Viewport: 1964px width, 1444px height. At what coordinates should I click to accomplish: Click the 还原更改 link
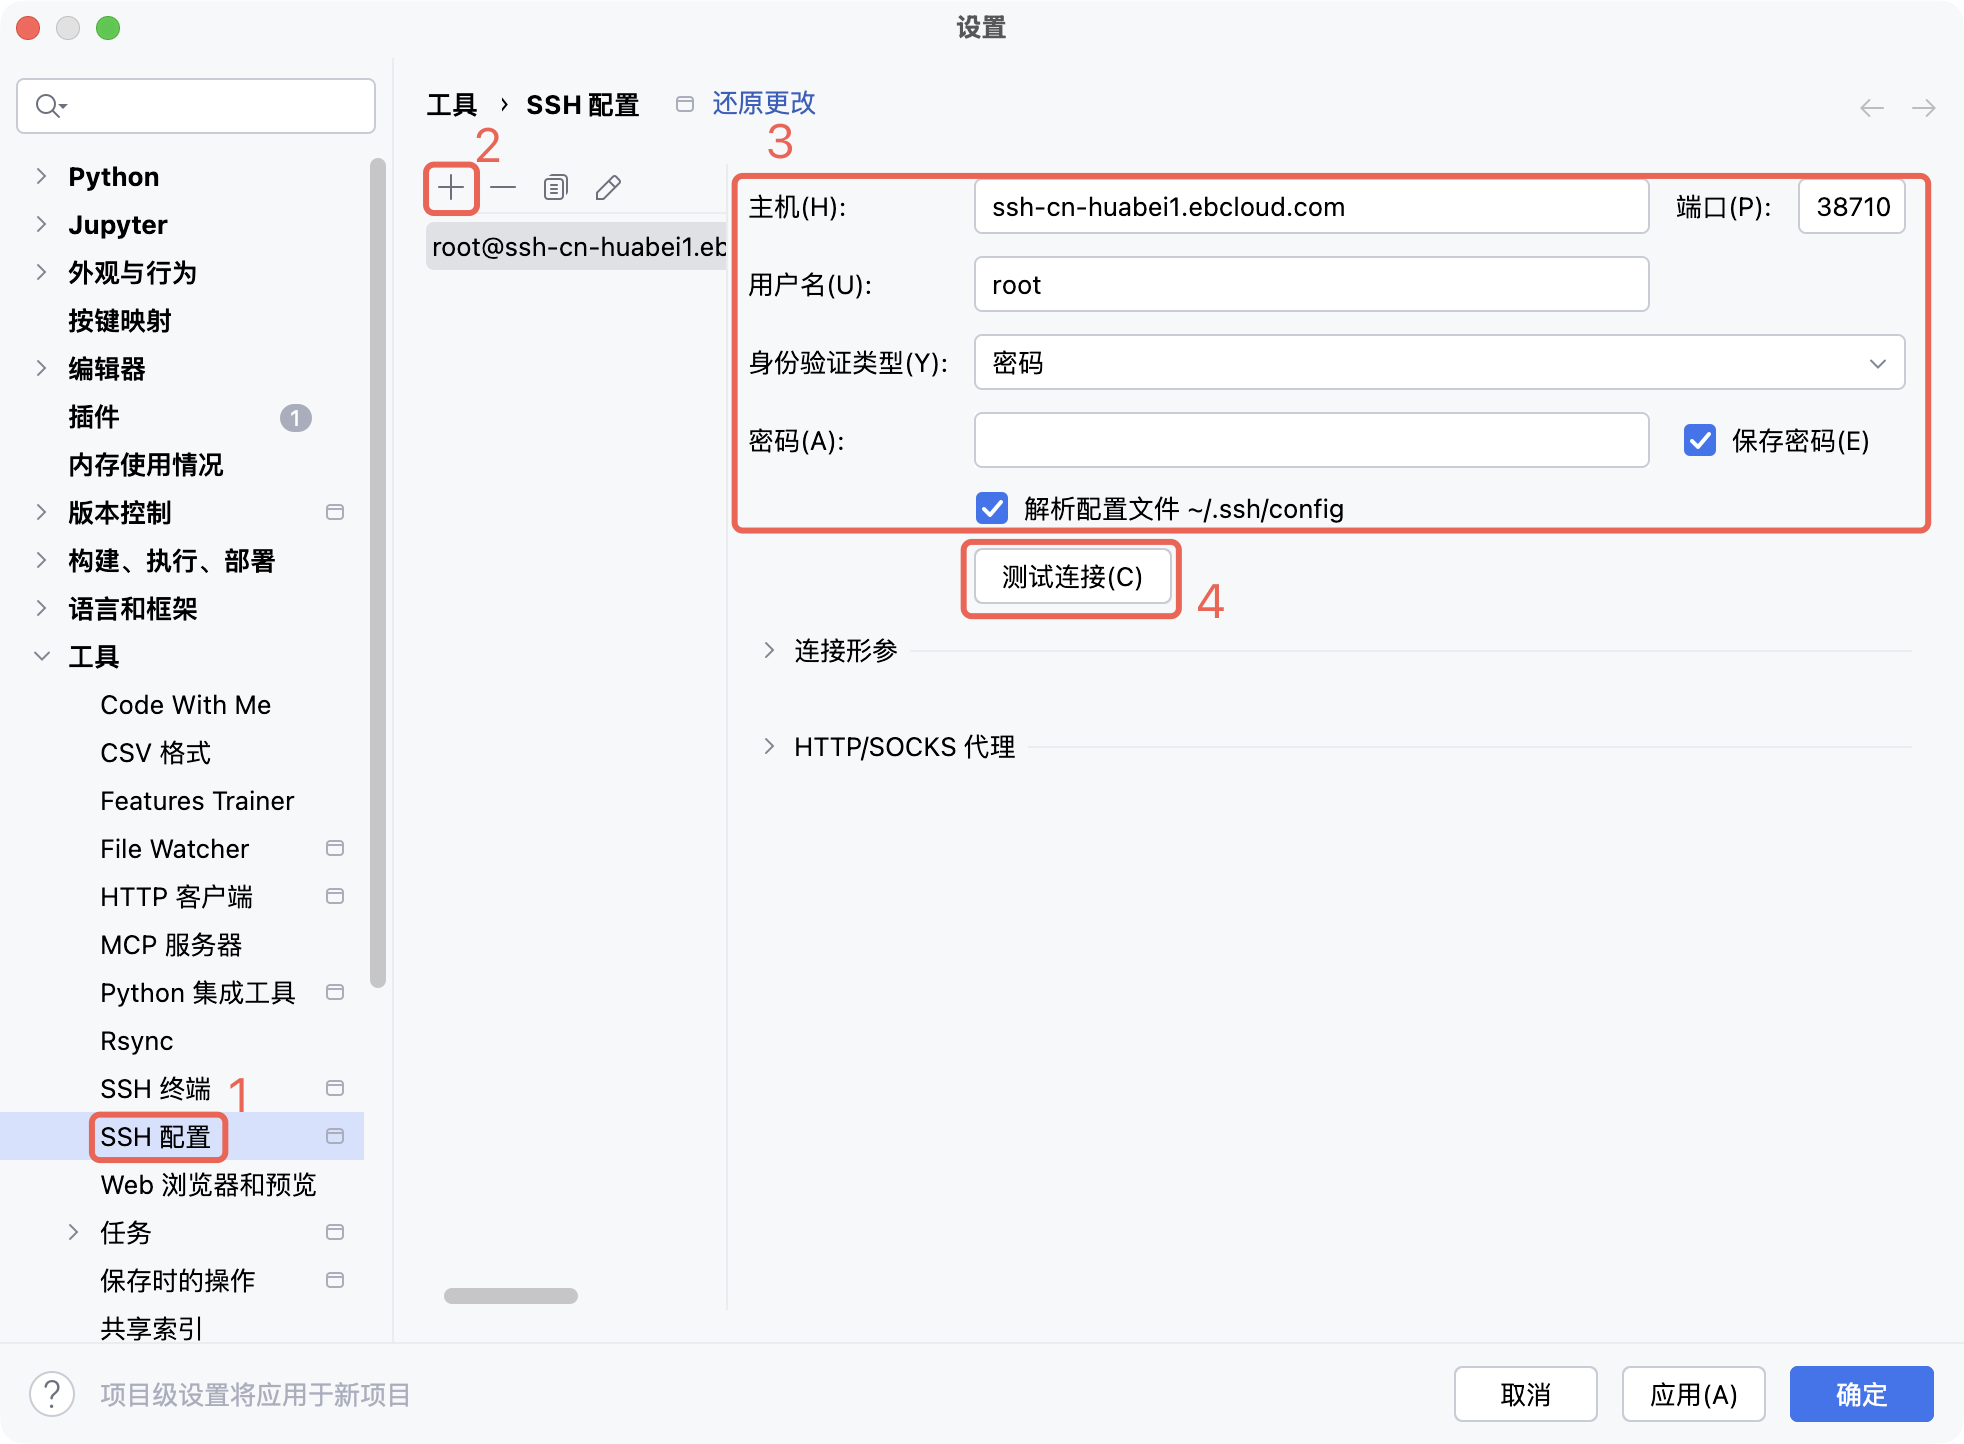point(763,103)
